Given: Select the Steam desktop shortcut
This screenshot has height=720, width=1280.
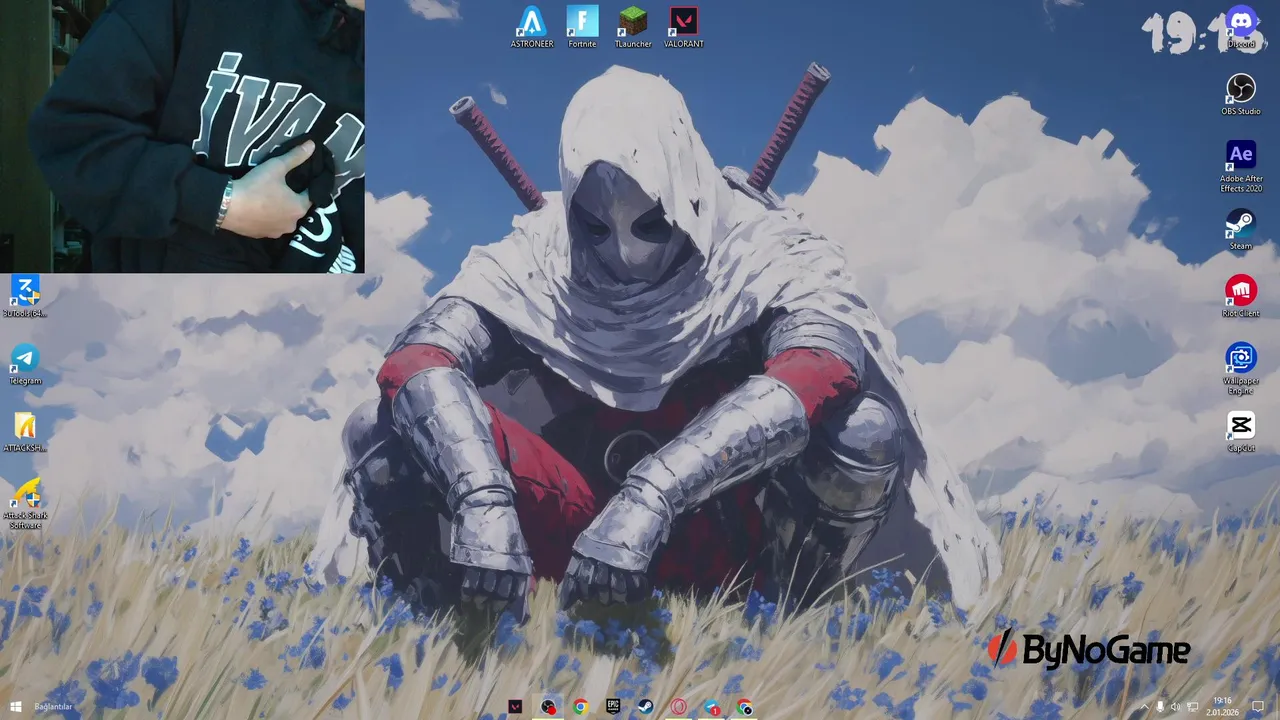Looking at the screenshot, I should tap(1241, 229).
